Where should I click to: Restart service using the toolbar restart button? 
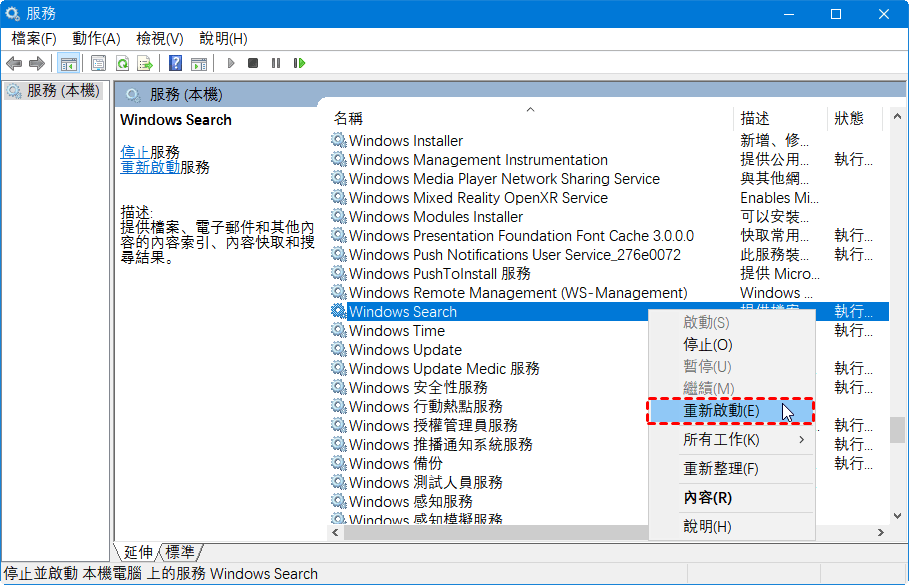click(299, 63)
